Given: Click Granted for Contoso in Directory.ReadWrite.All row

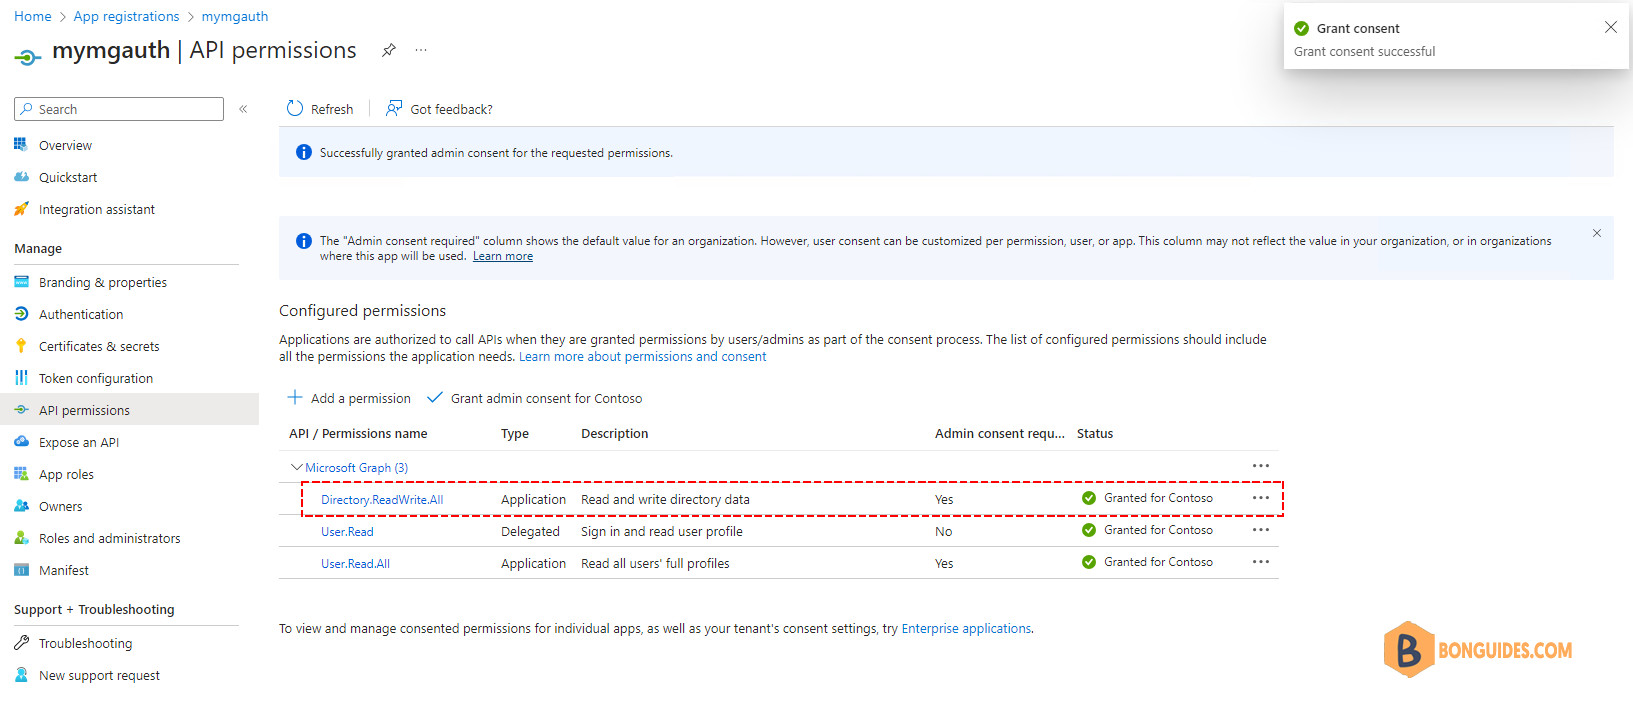Looking at the screenshot, I should (1158, 498).
